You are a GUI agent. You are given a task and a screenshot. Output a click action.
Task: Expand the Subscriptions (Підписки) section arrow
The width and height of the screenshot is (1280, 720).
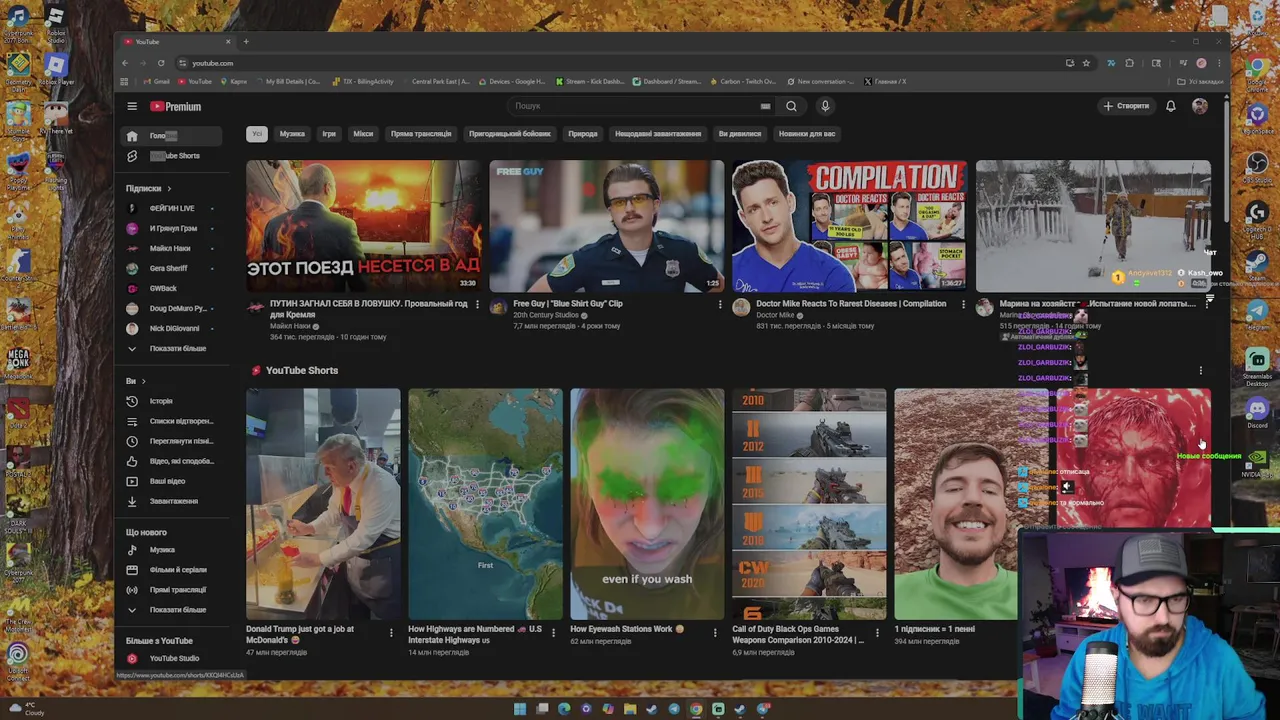(169, 188)
